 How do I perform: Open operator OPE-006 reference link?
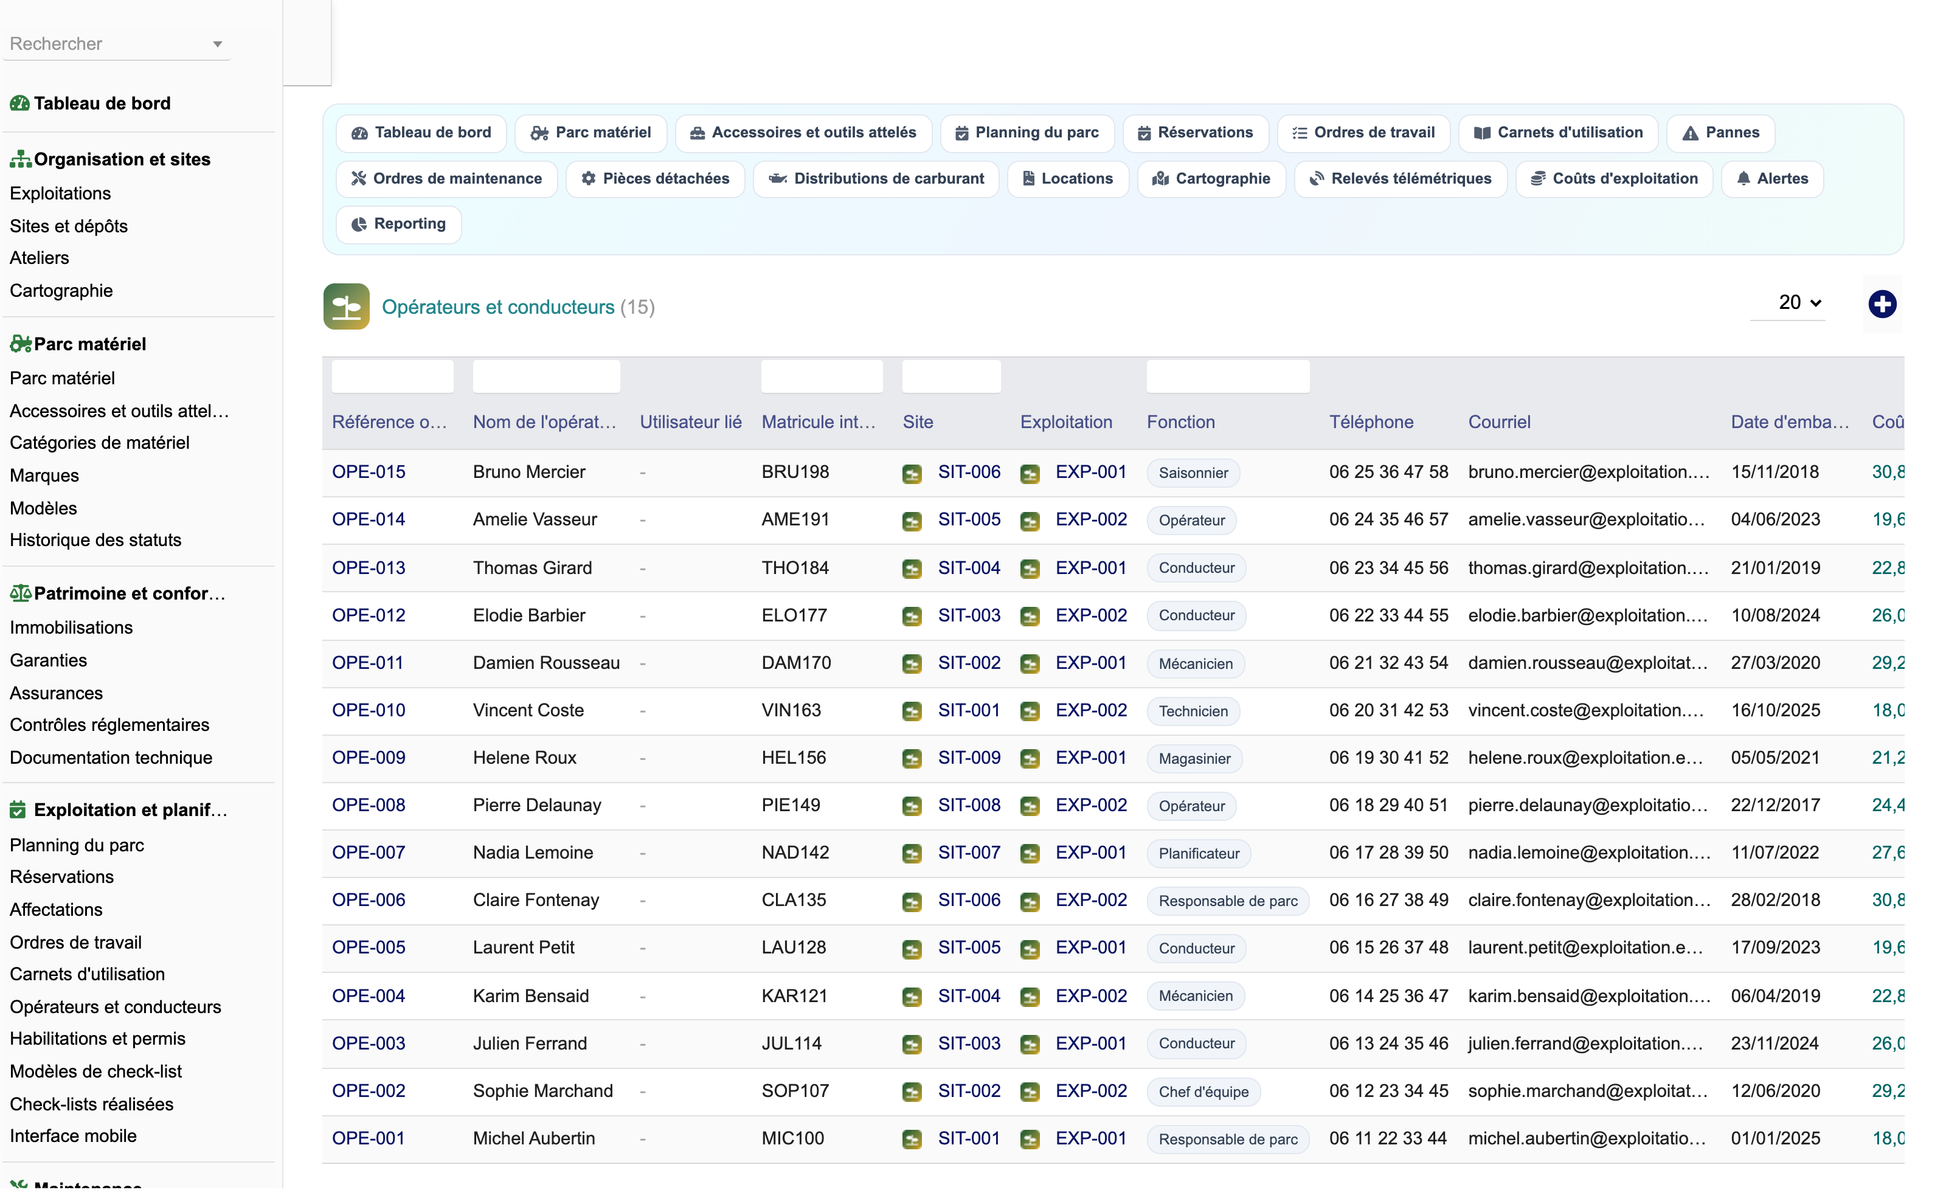tap(369, 900)
